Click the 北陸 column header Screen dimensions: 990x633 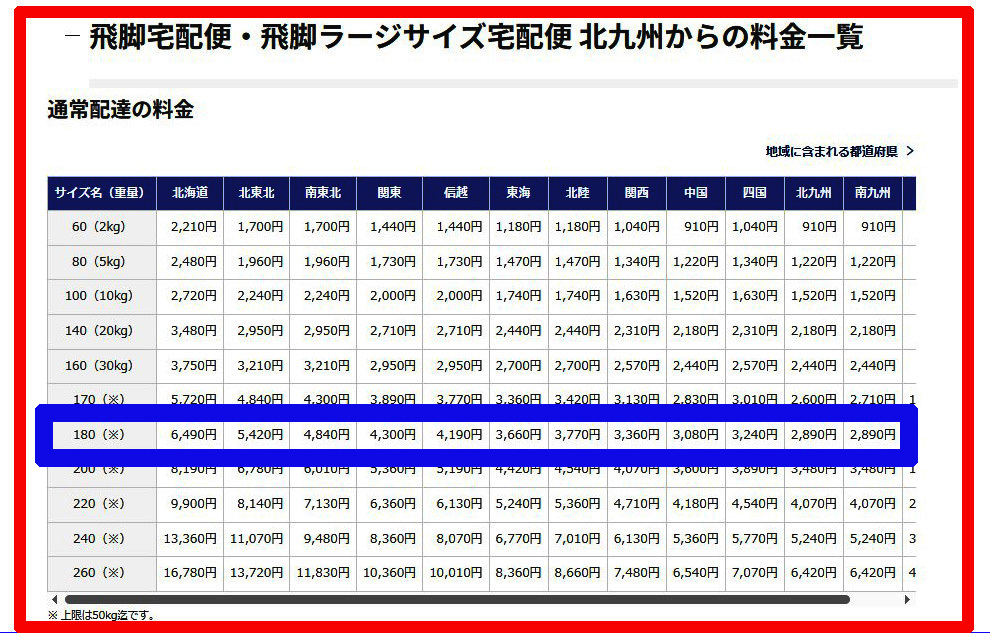pos(578,193)
